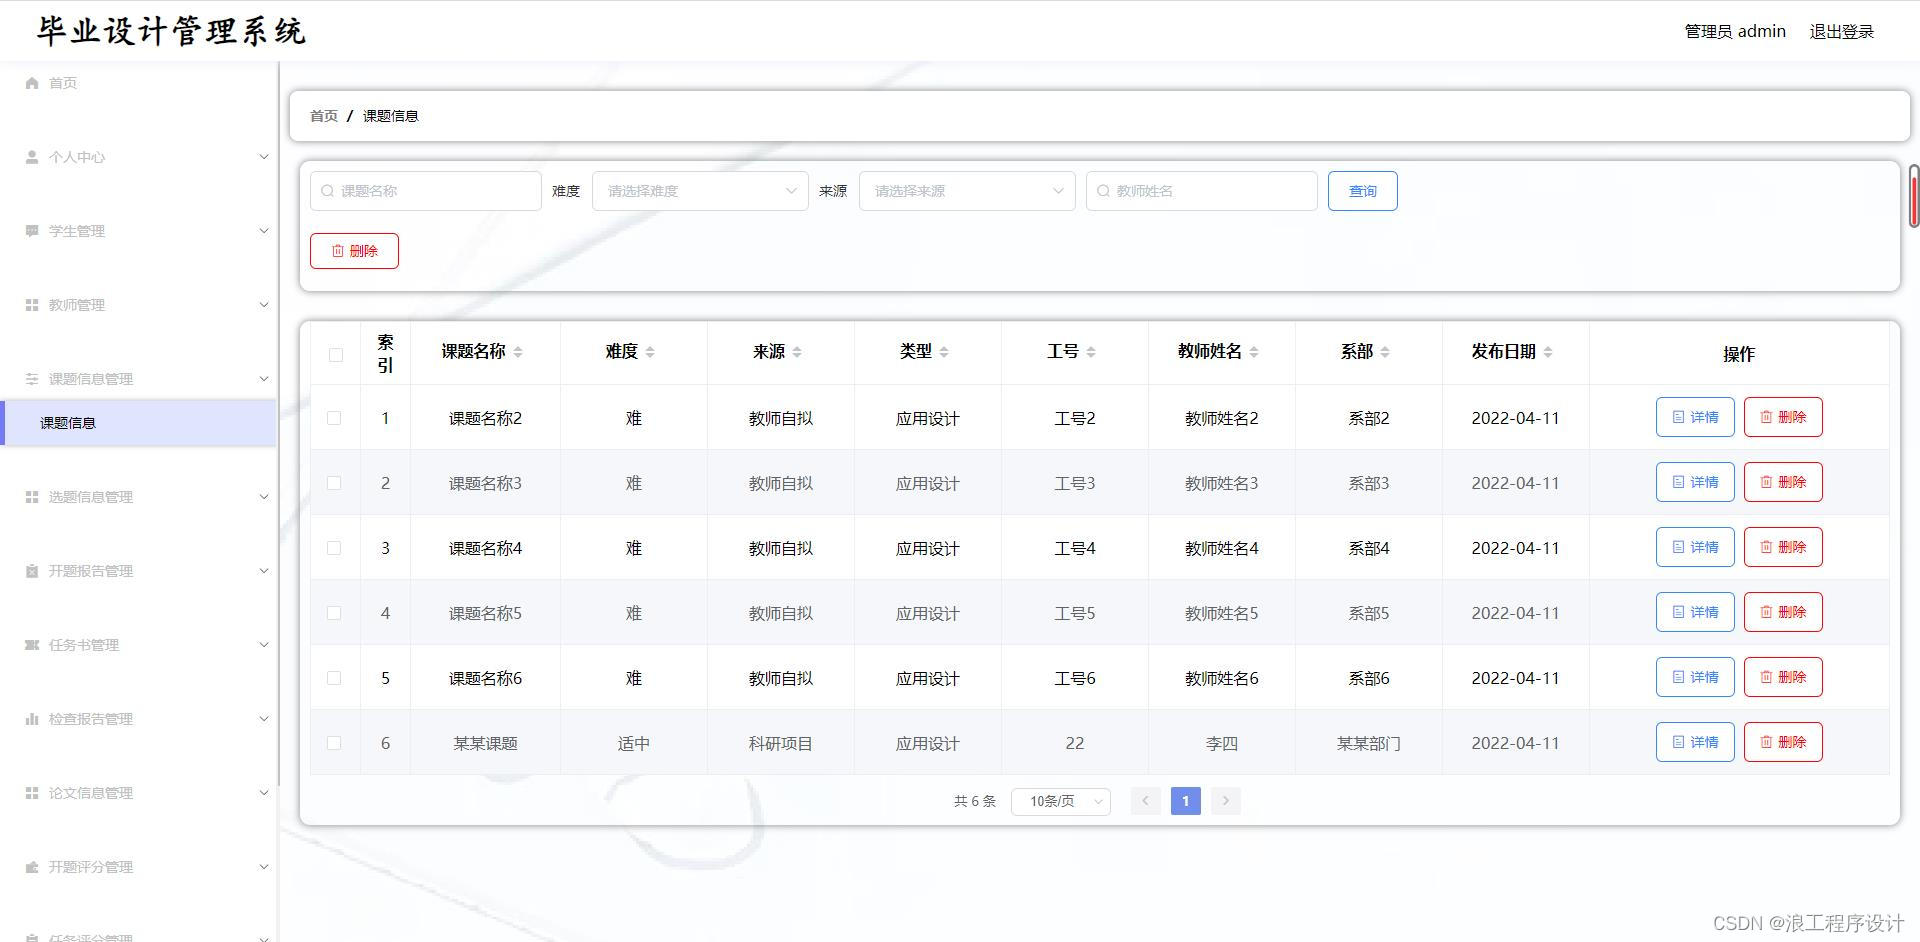This screenshot has height=942, width=1920.
Task: Expand the 选题信息管理 menu chevron
Action: point(264,497)
